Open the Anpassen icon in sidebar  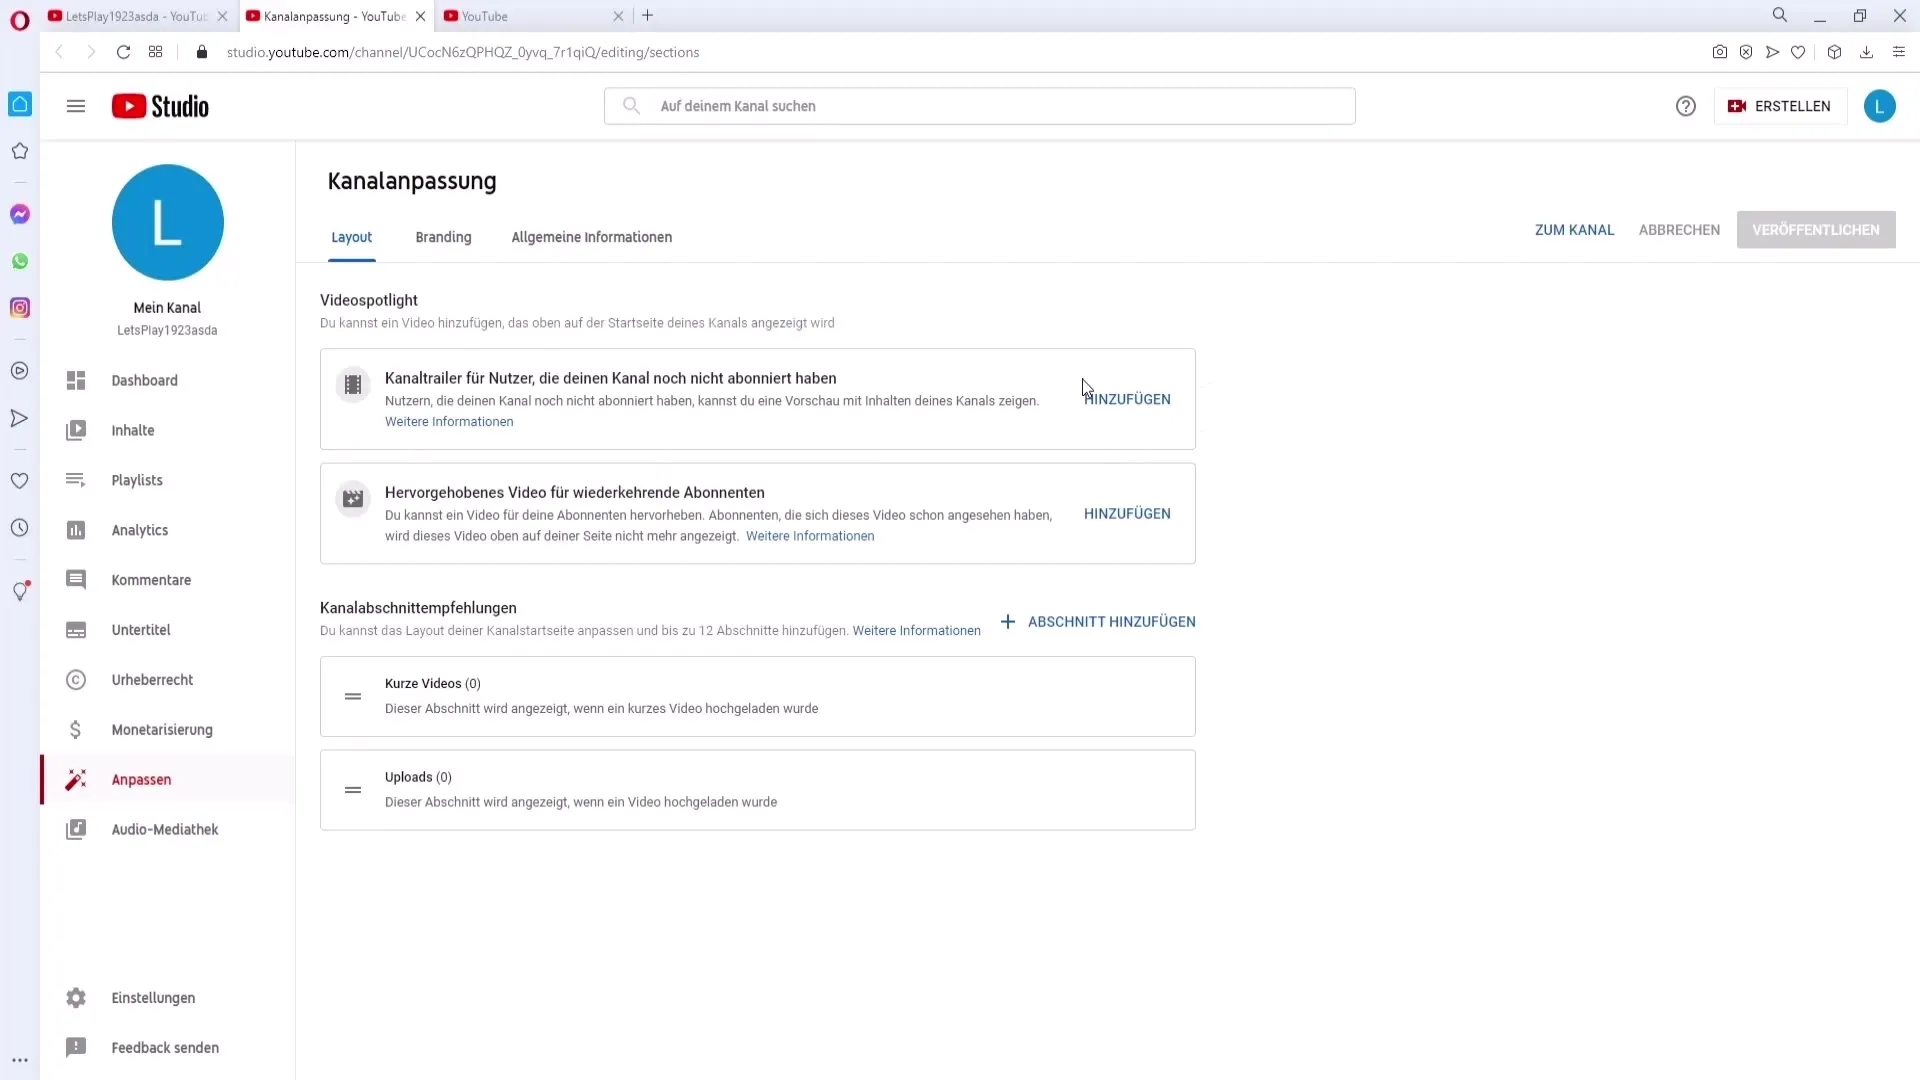[x=75, y=778]
